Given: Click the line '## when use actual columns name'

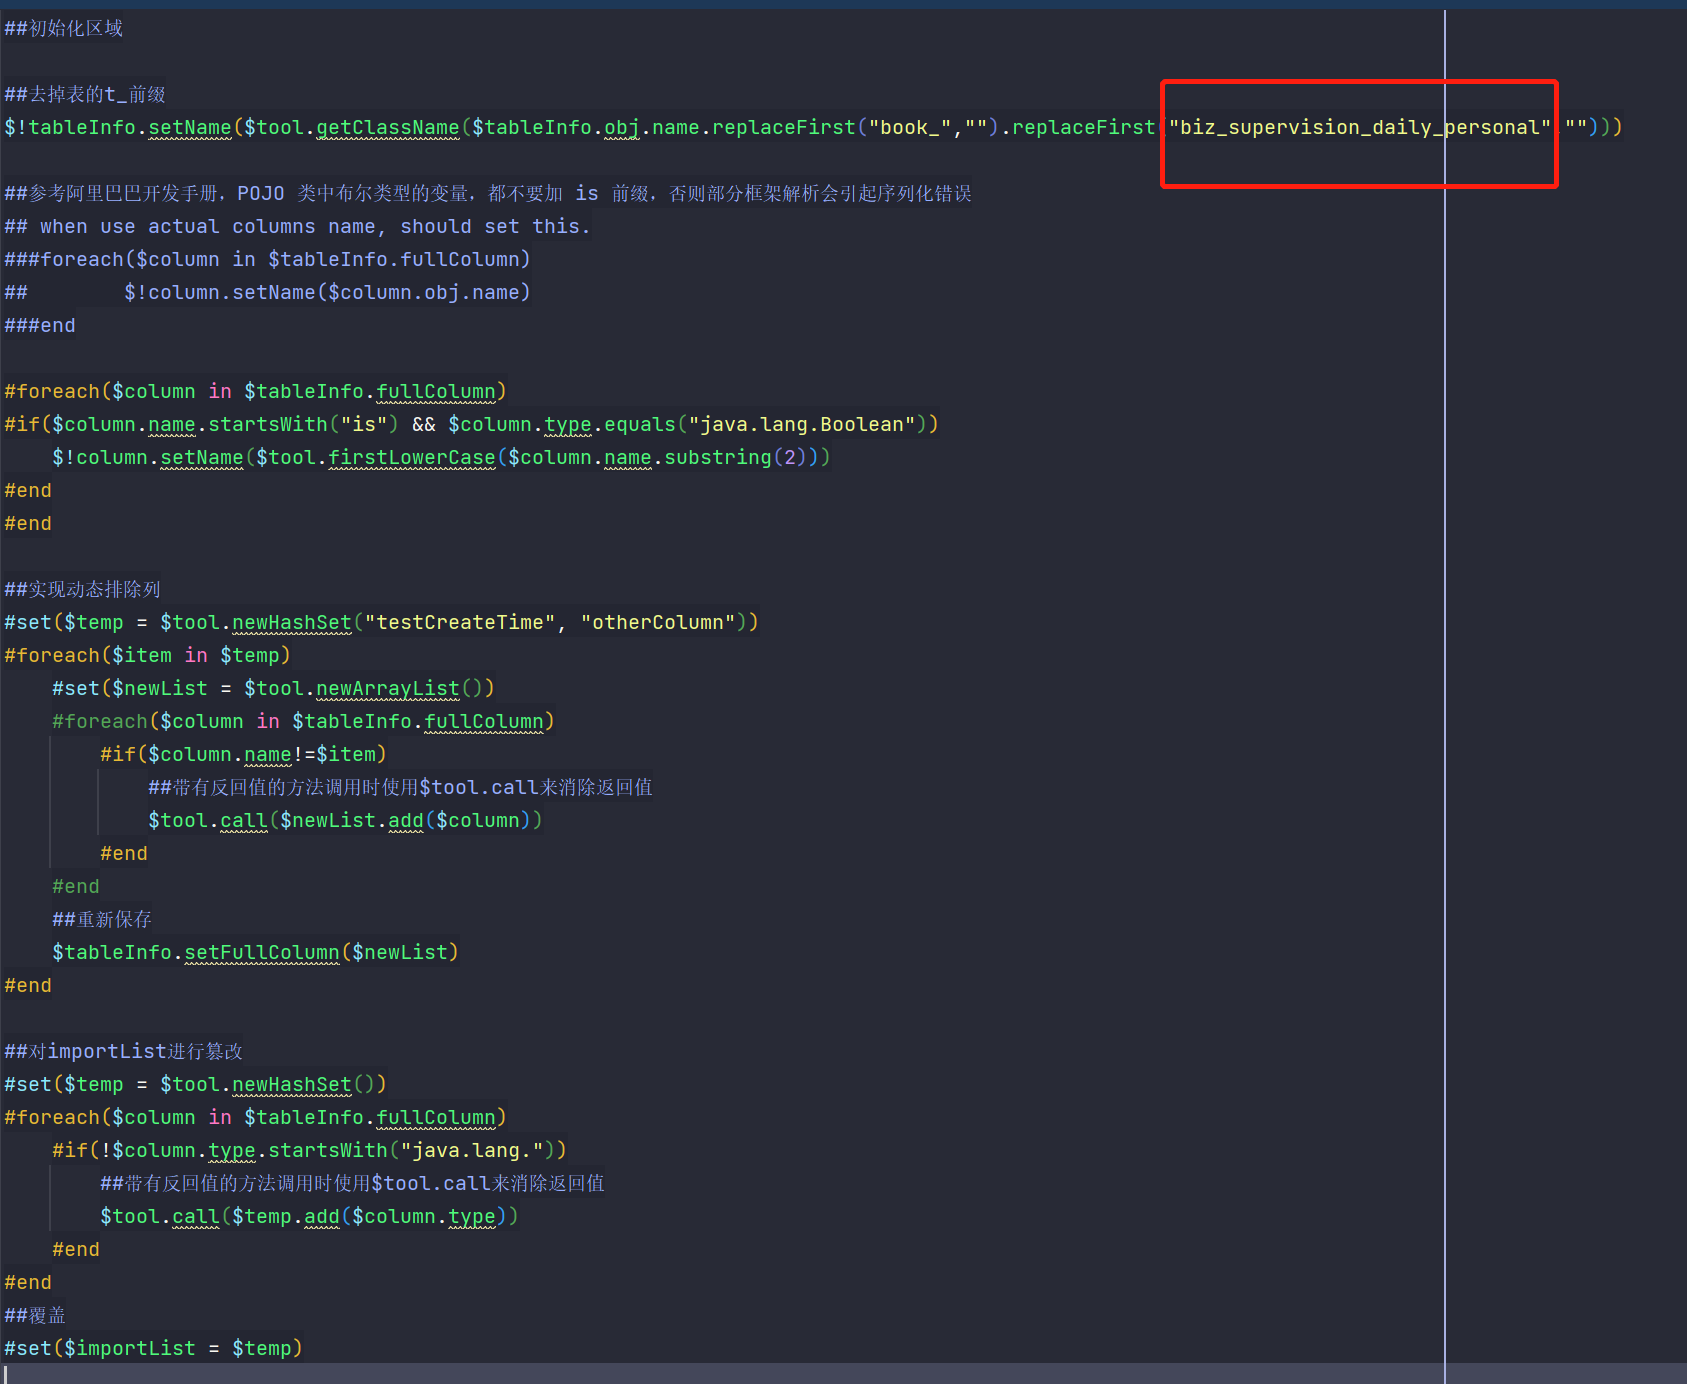Looking at the screenshot, I should point(297,226).
